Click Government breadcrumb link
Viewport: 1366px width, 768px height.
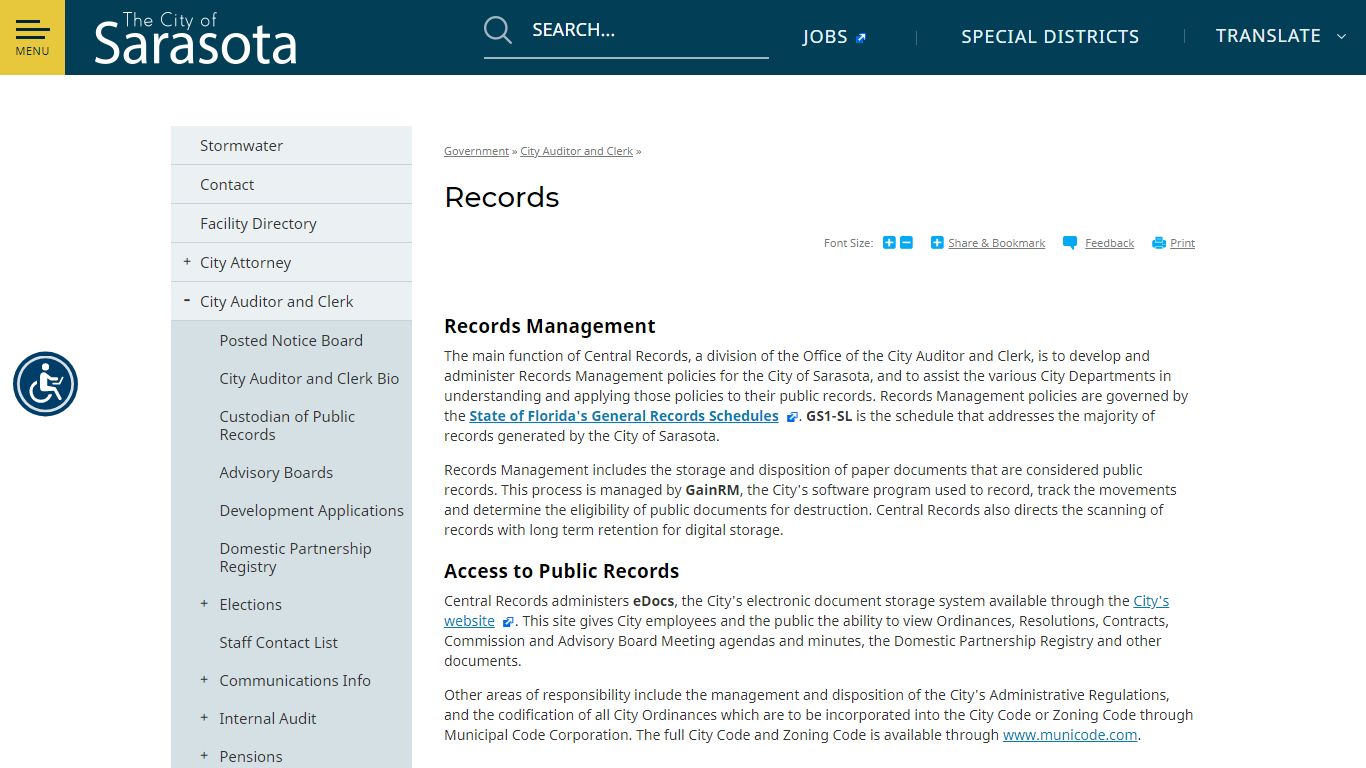476,151
